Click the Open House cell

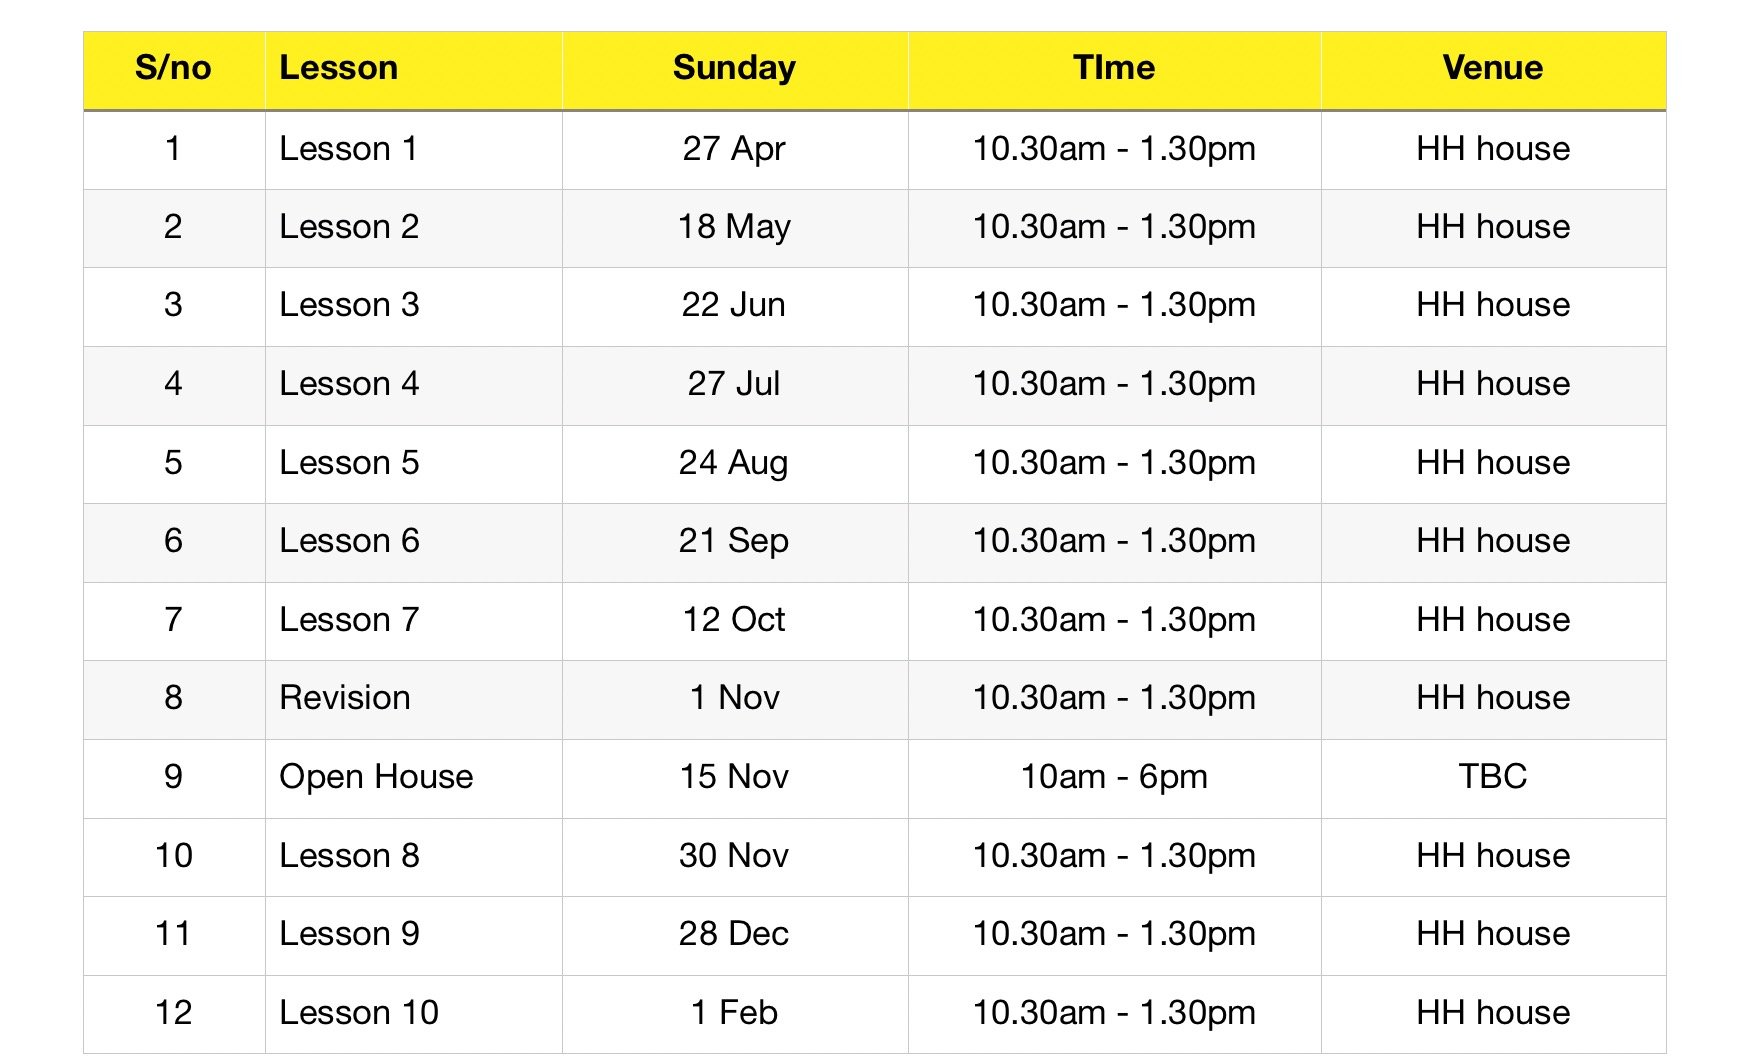(376, 777)
